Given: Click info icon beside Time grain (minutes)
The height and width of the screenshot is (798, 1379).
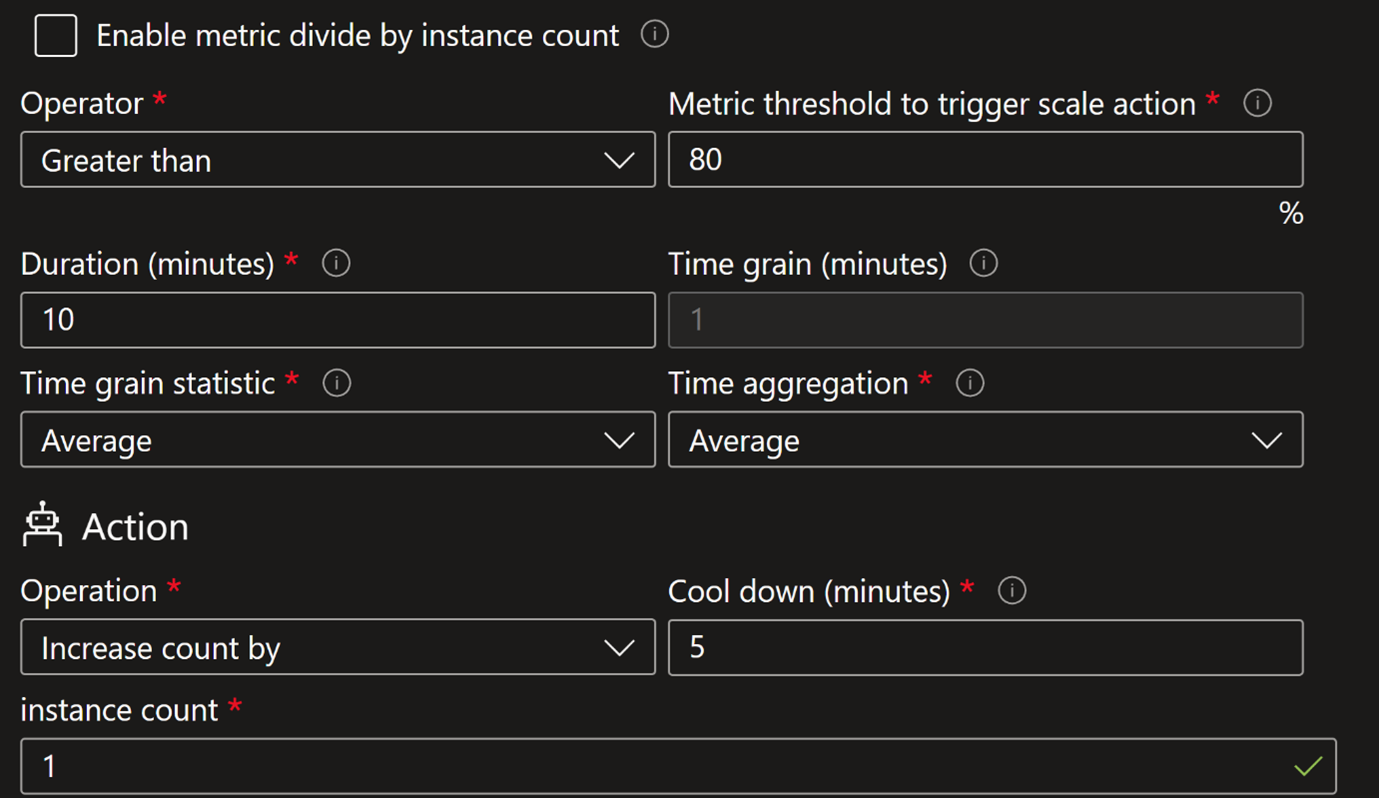Looking at the screenshot, I should pos(983,263).
